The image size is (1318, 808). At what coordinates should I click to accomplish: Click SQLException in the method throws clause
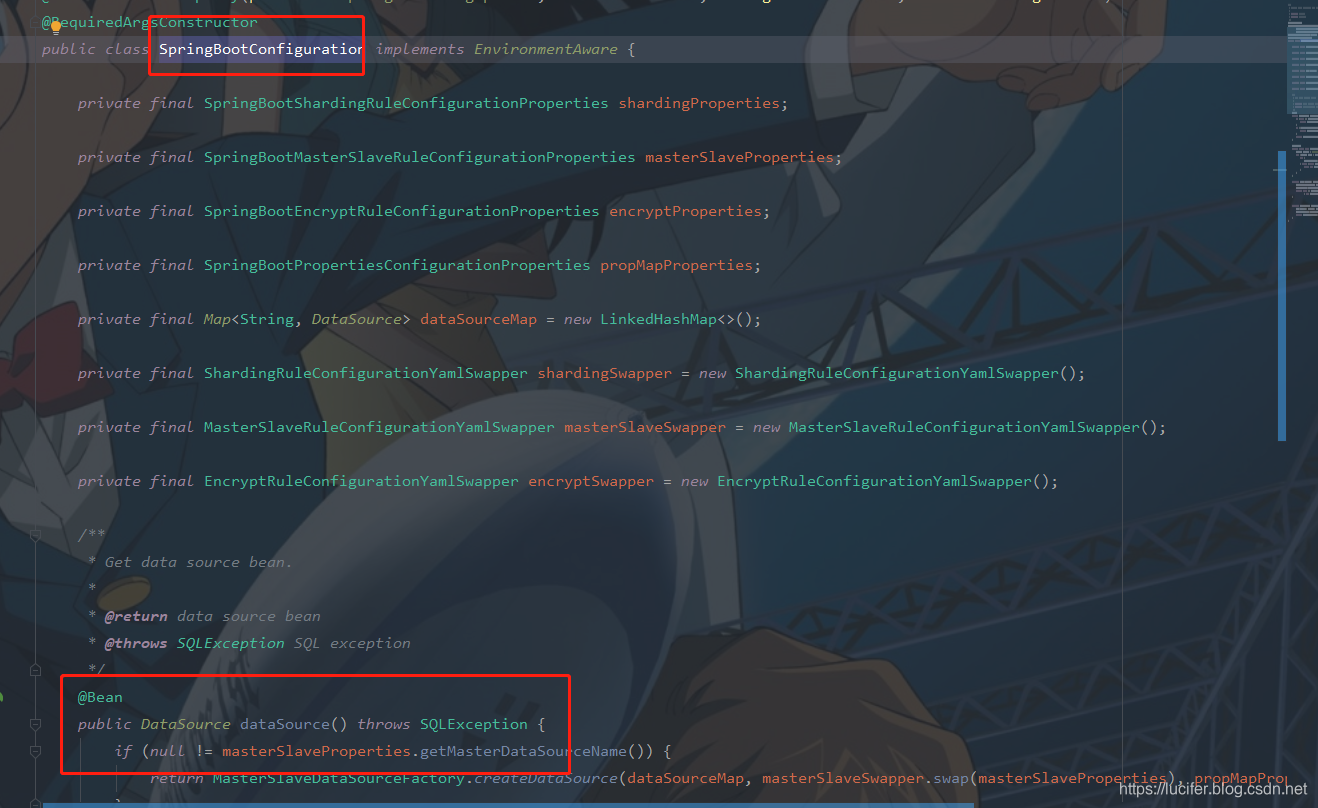(x=474, y=724)
